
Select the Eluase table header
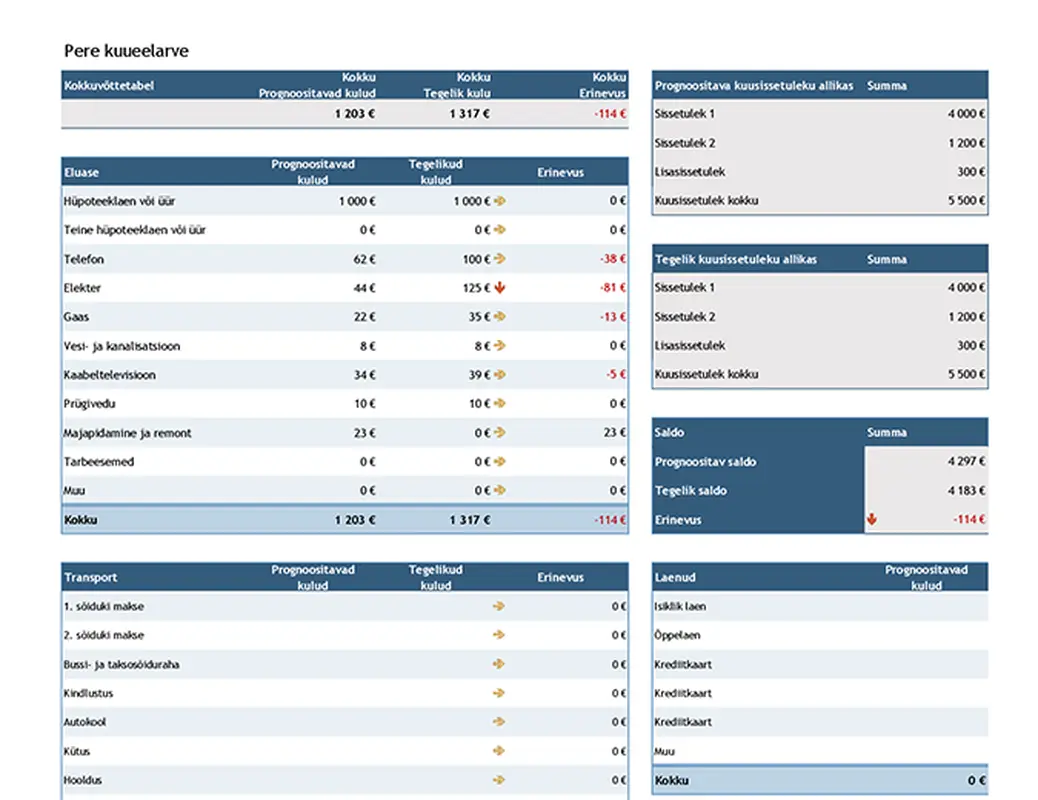click(x=82, y=172)
